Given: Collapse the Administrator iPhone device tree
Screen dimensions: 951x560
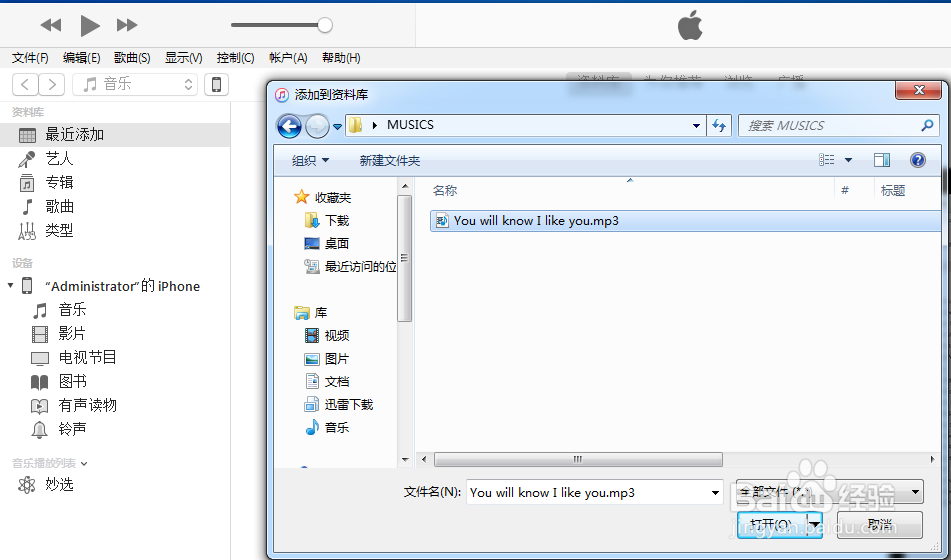Looking at the screenshot, I should coord(10,285).
